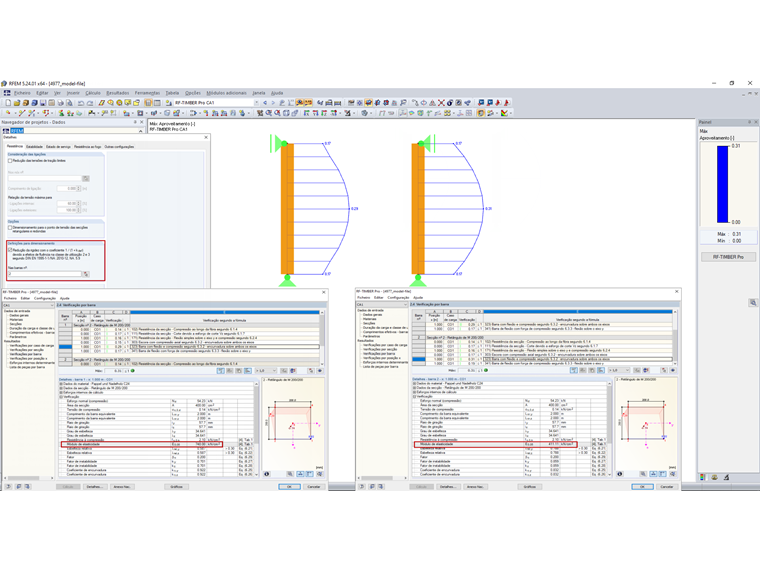Click 'Gráficos' button in left RF-TIMBER window
This screenshot has height=570, width=760.
[x=176, y=487]
